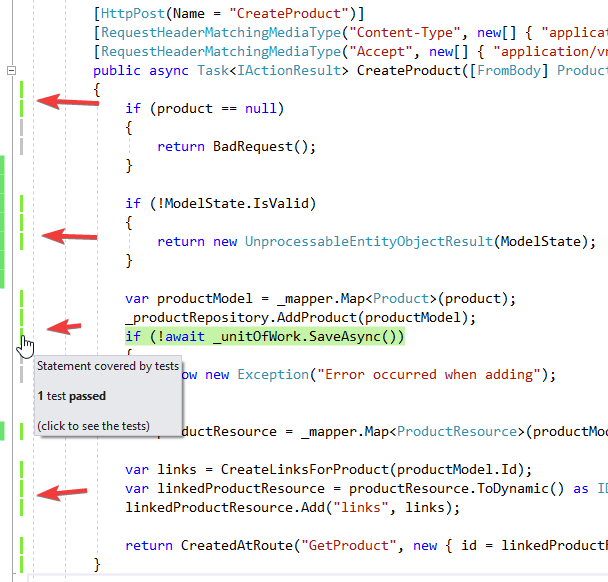
Task: Click the CreatedAtRoute return statement
Action: point(366,546)
